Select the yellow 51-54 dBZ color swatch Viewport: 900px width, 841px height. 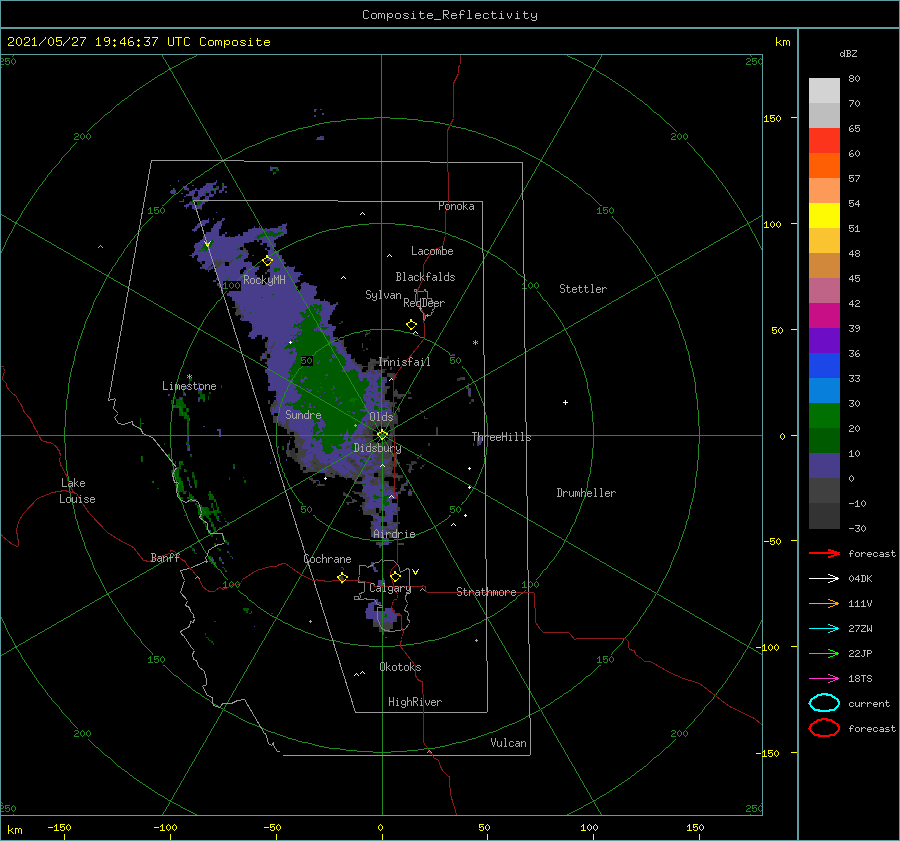click(824, 216)
